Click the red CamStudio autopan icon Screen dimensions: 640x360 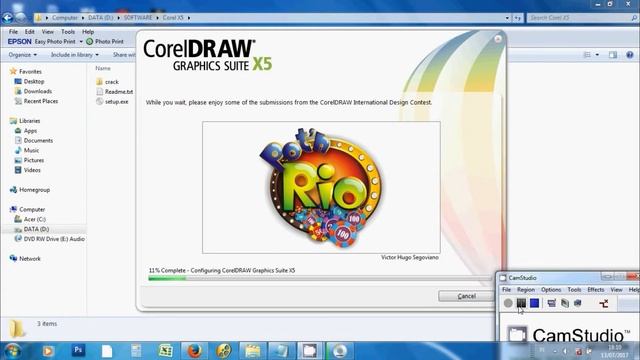tap(604, 303)
